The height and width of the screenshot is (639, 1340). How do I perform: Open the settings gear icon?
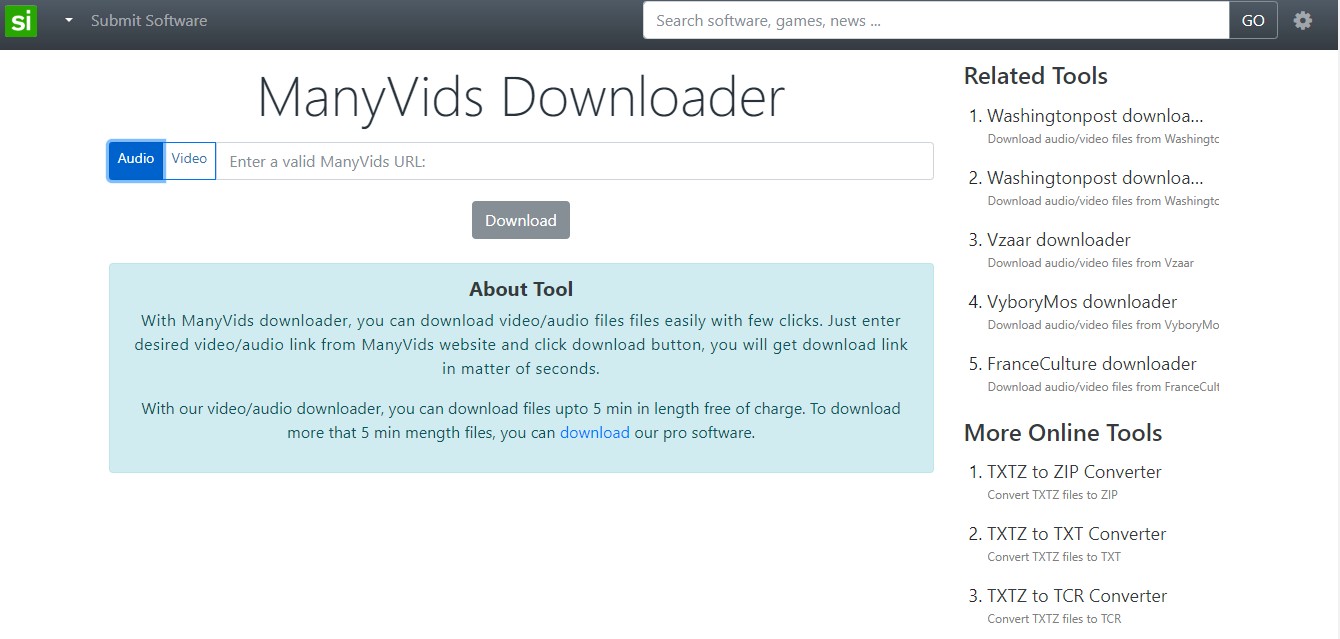click(1302, 20)
